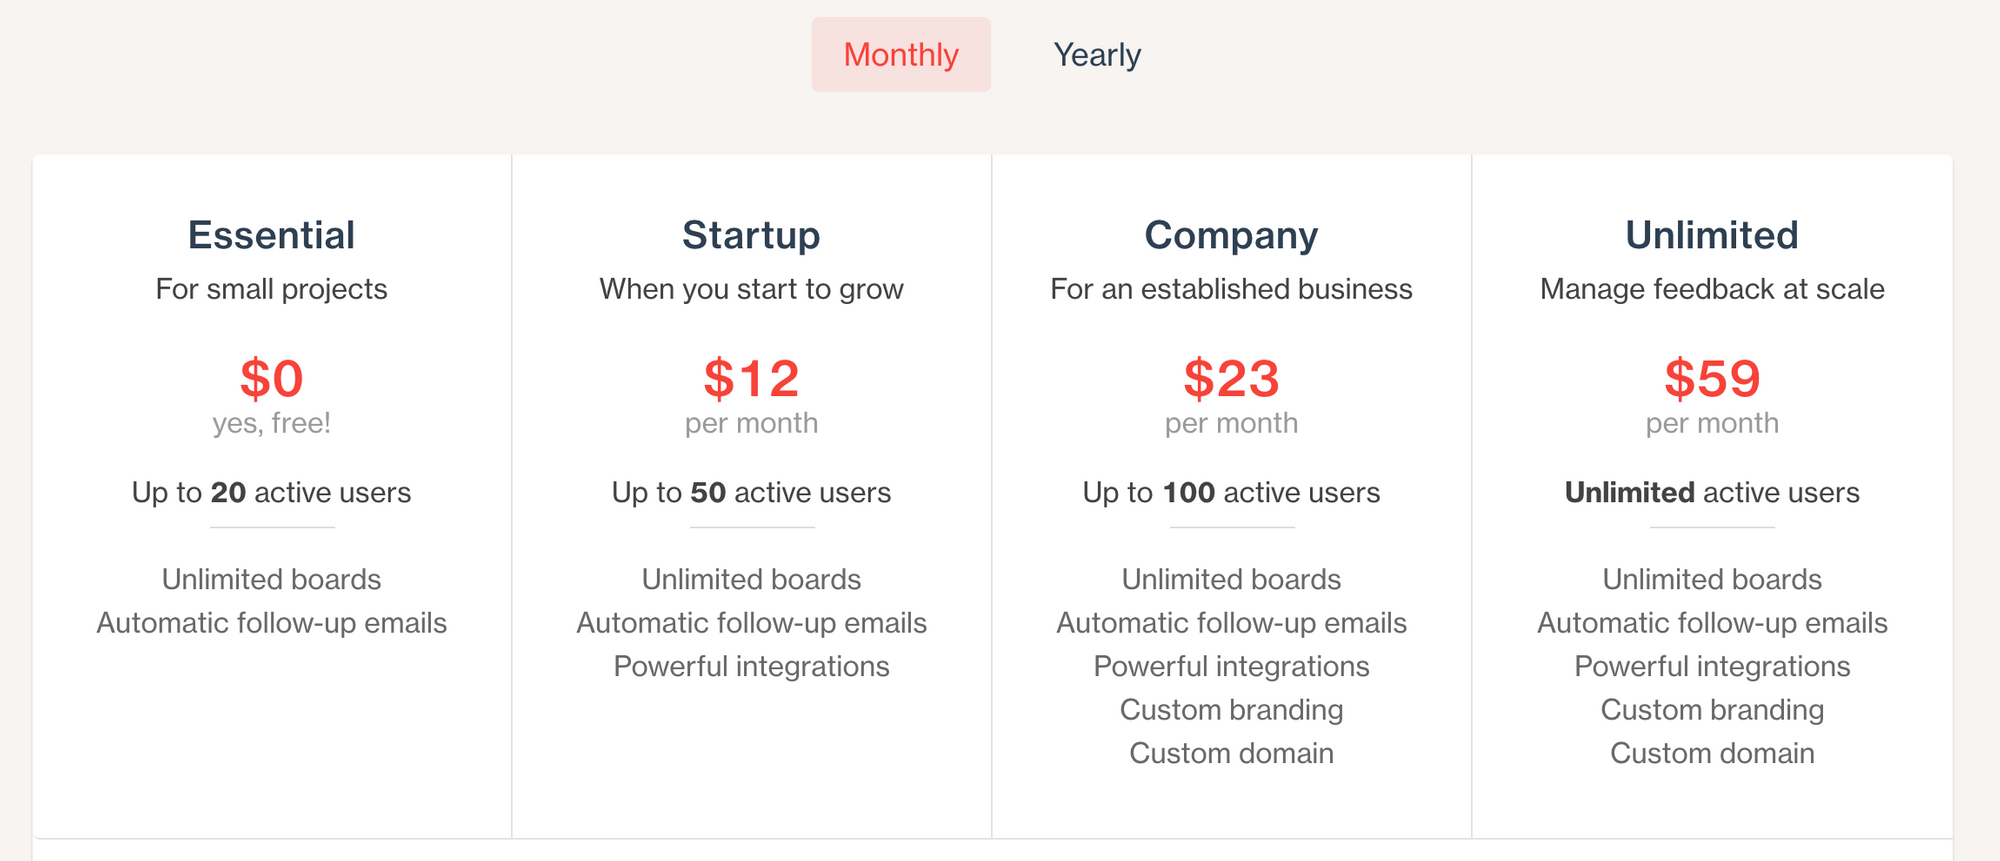Select the Essential plan title

pyautogui.click(x=271, y=235)
